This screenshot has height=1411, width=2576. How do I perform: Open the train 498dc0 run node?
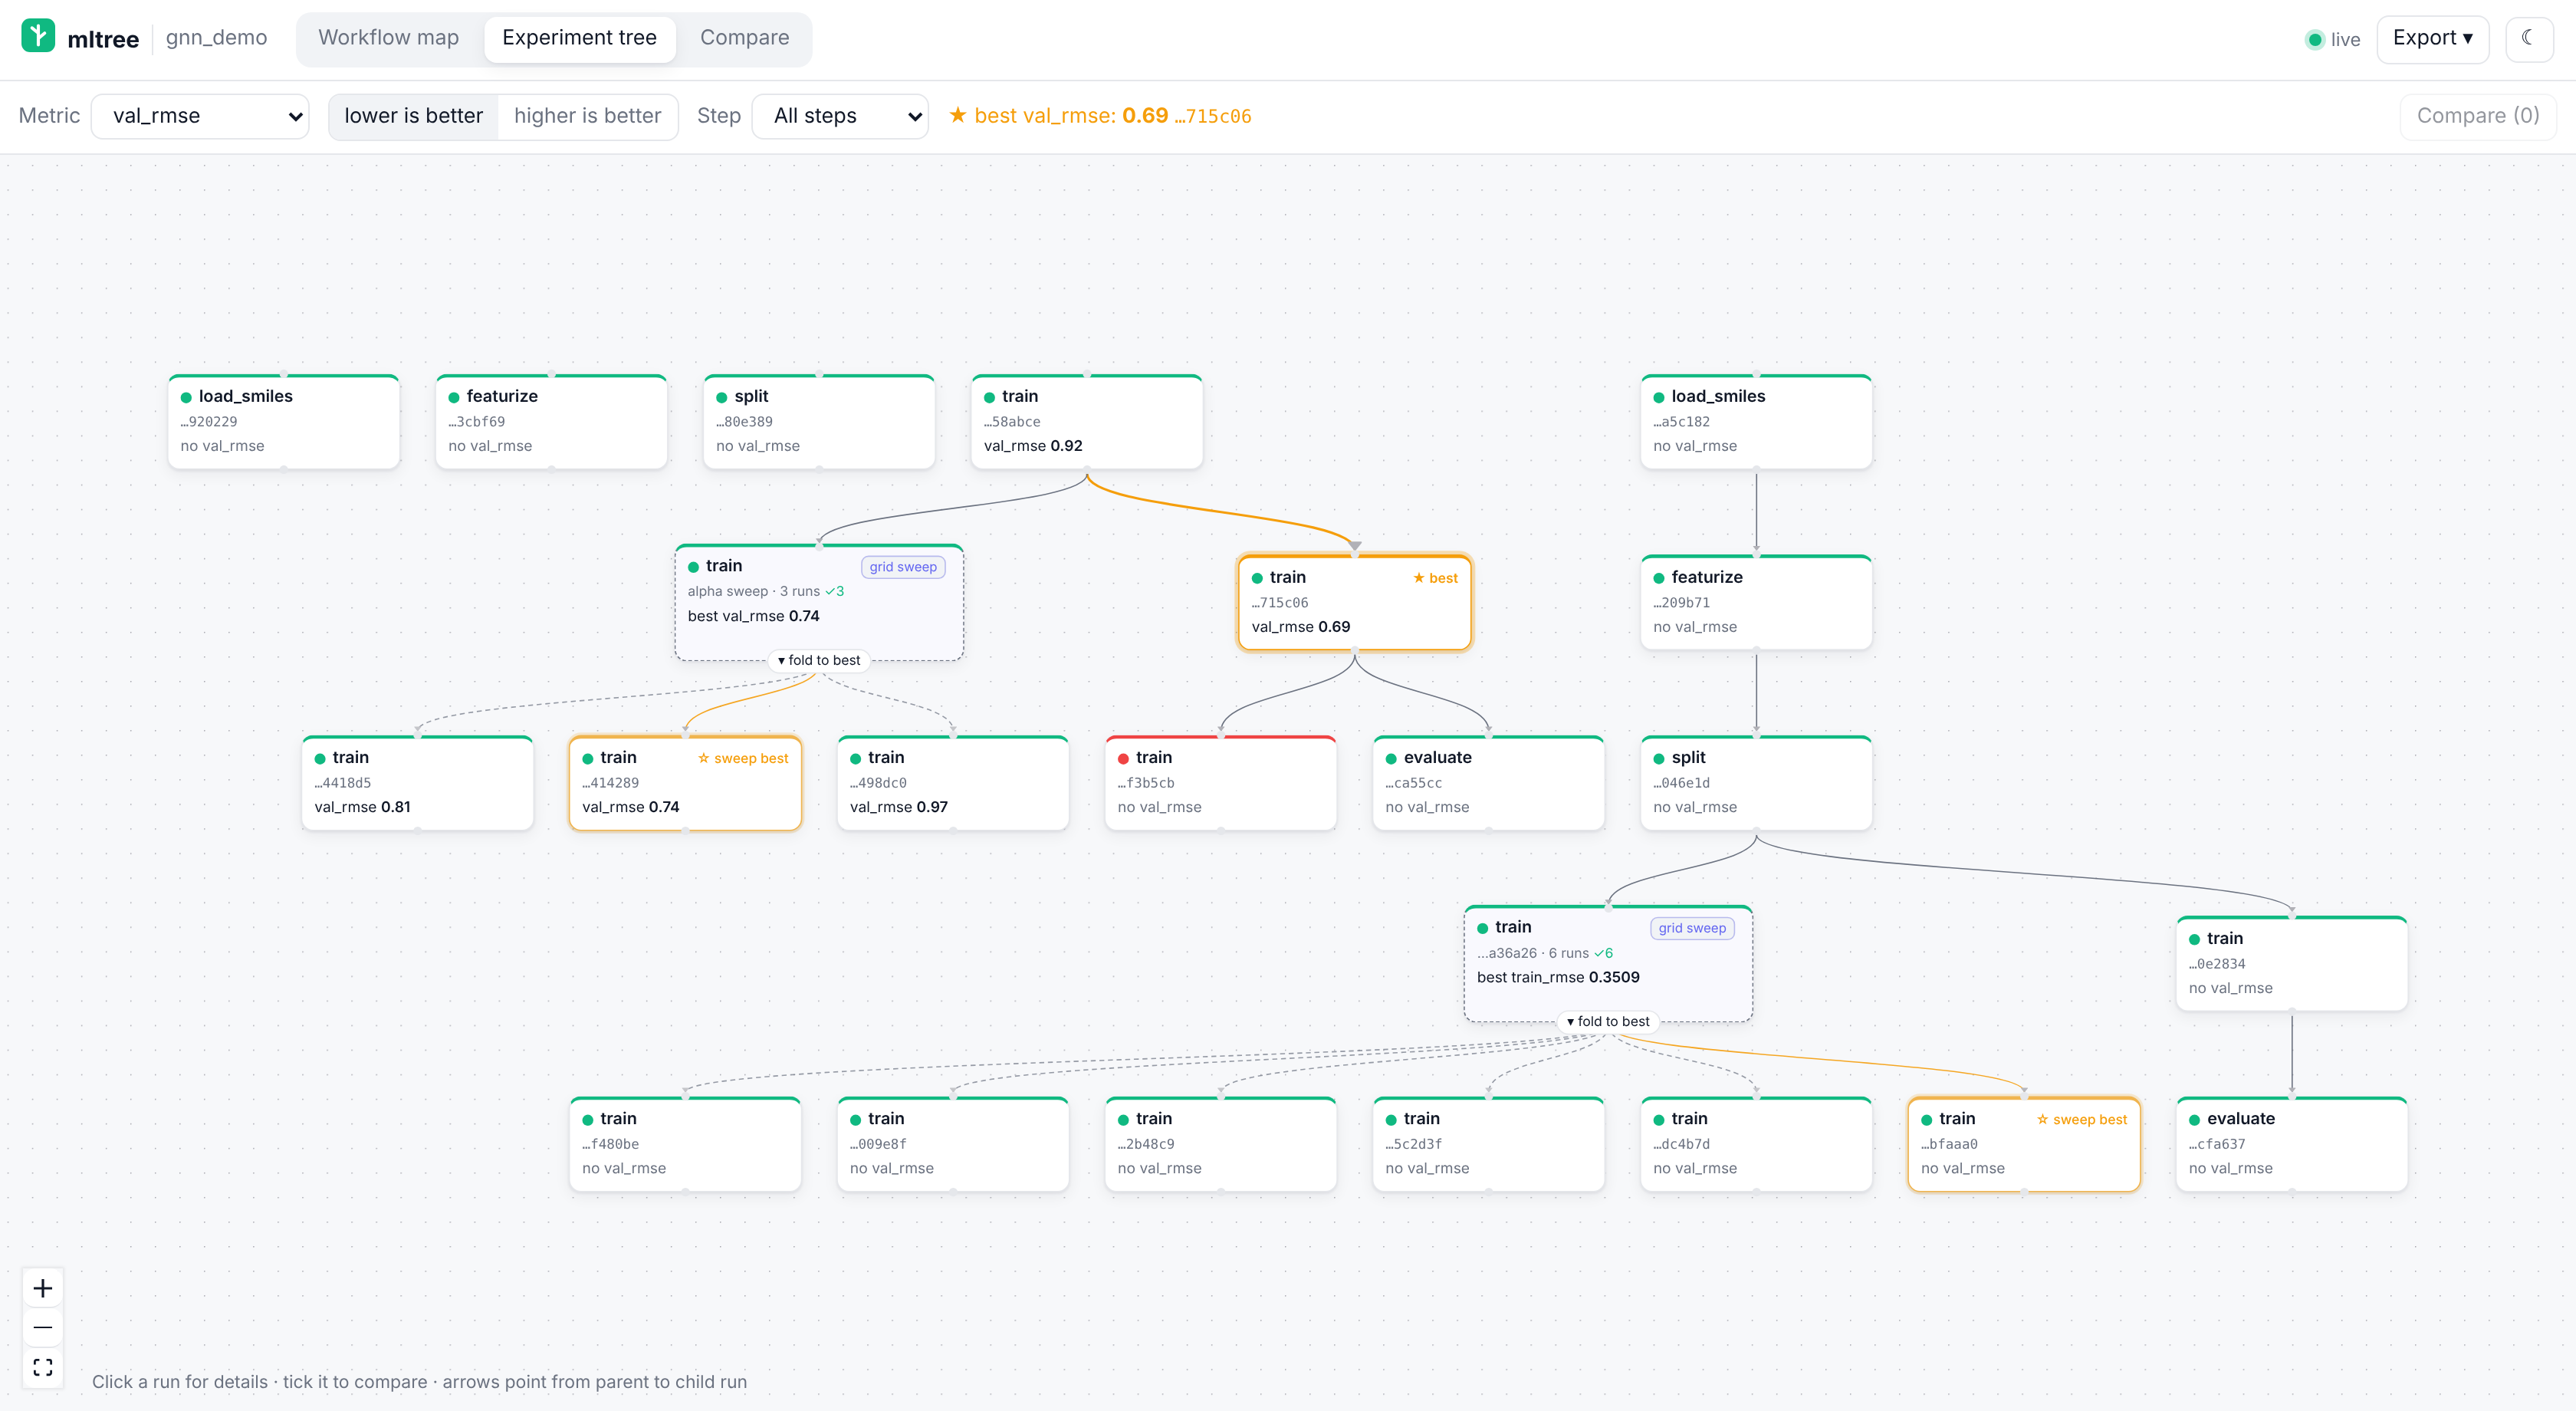tap(952, 782)
